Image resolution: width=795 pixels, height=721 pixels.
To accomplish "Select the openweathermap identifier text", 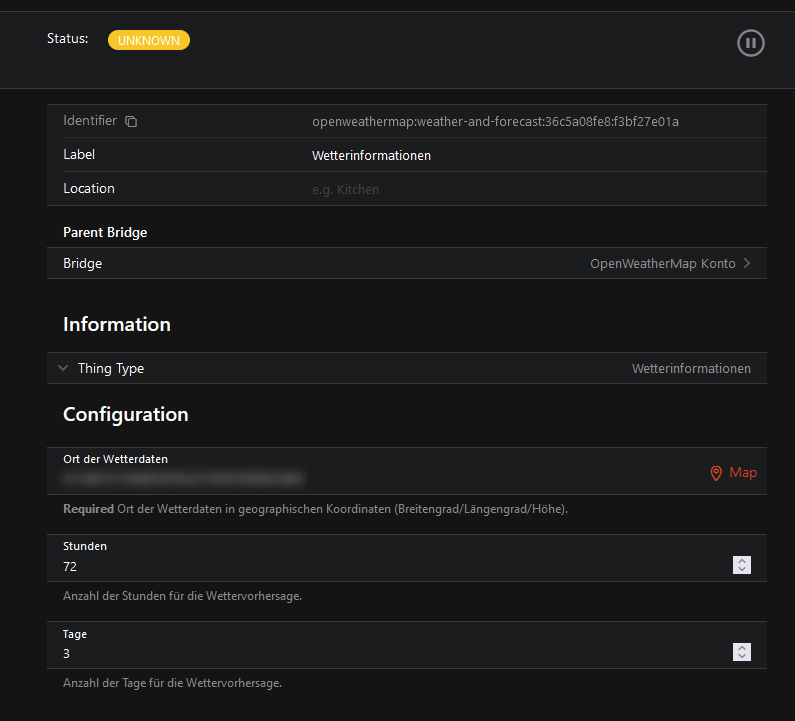I will pos(495,122).
